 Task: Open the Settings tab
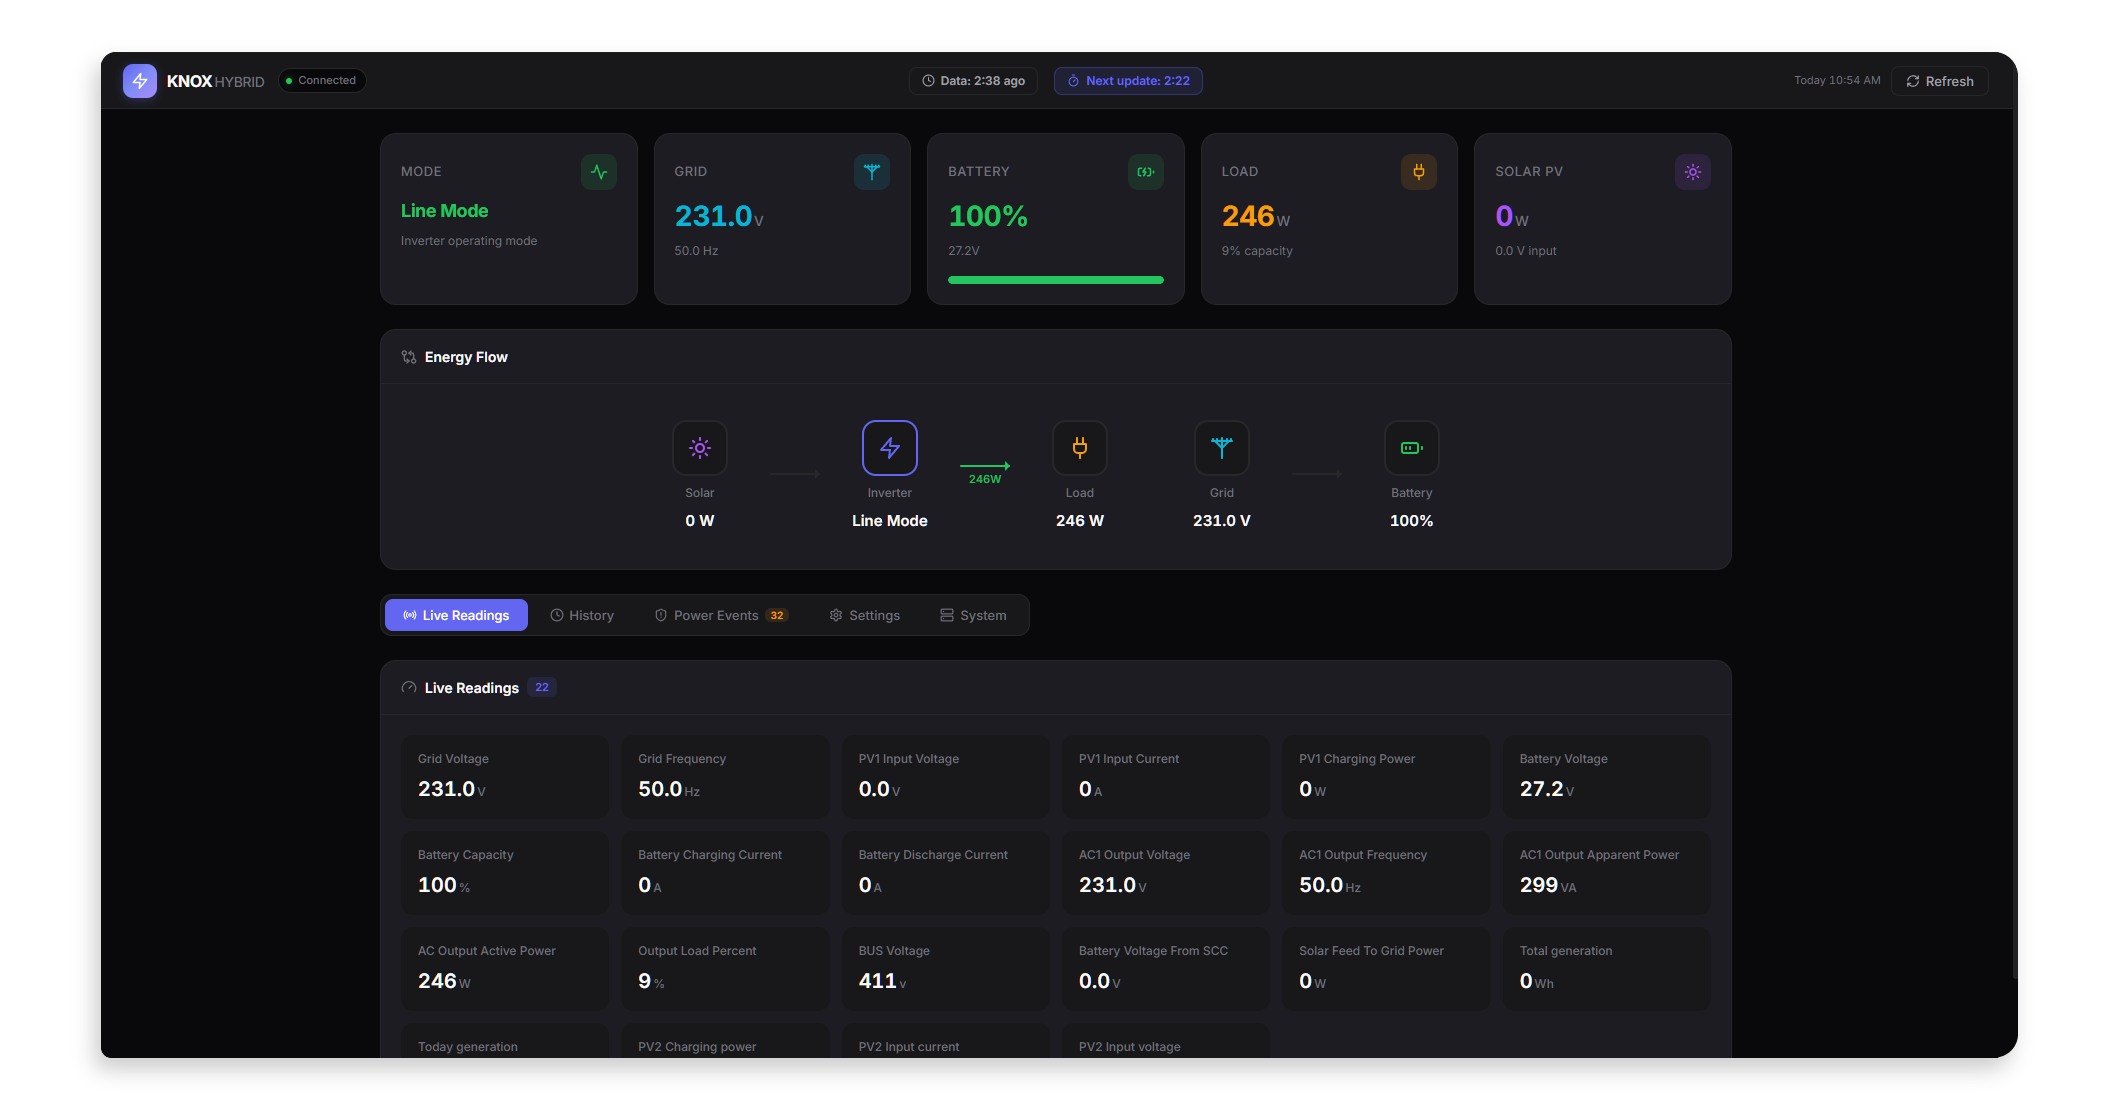(x=865, y=615)
